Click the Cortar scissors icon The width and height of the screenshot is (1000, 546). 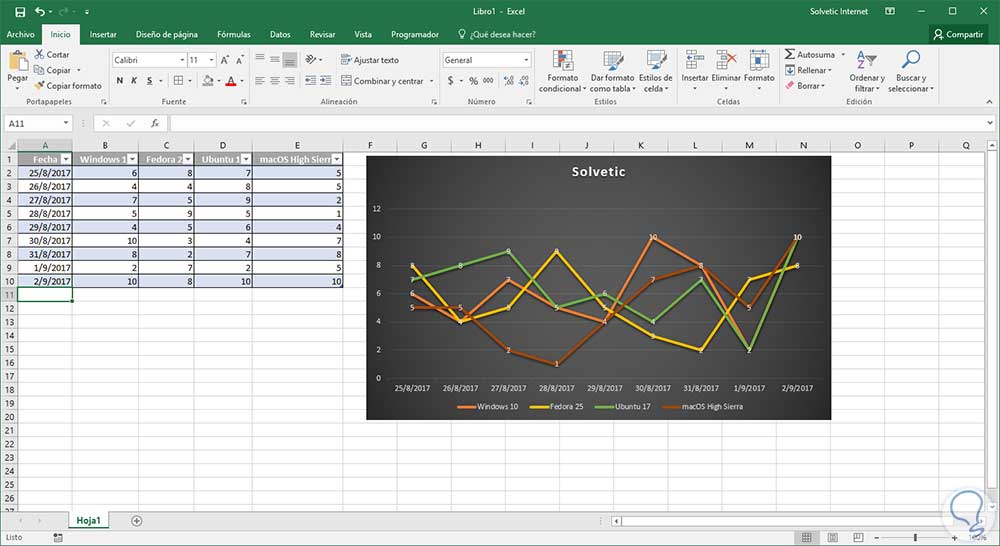pyautogui.click(x=40, y=54)
